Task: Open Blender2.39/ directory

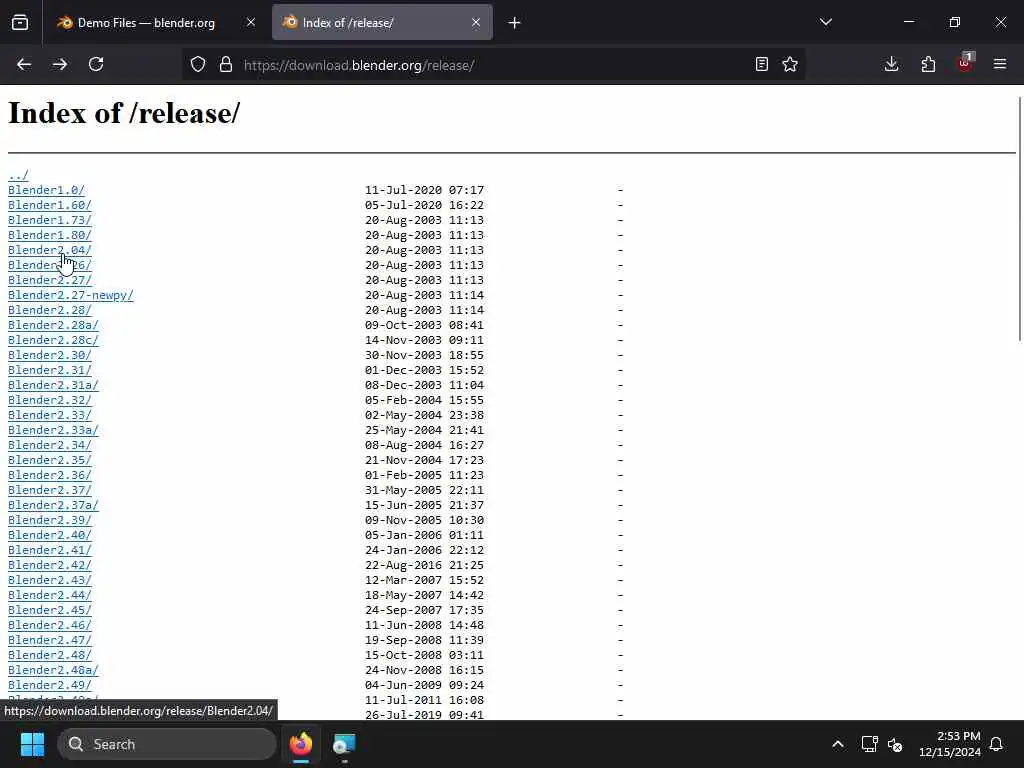Action: click(x=50, y=520)
